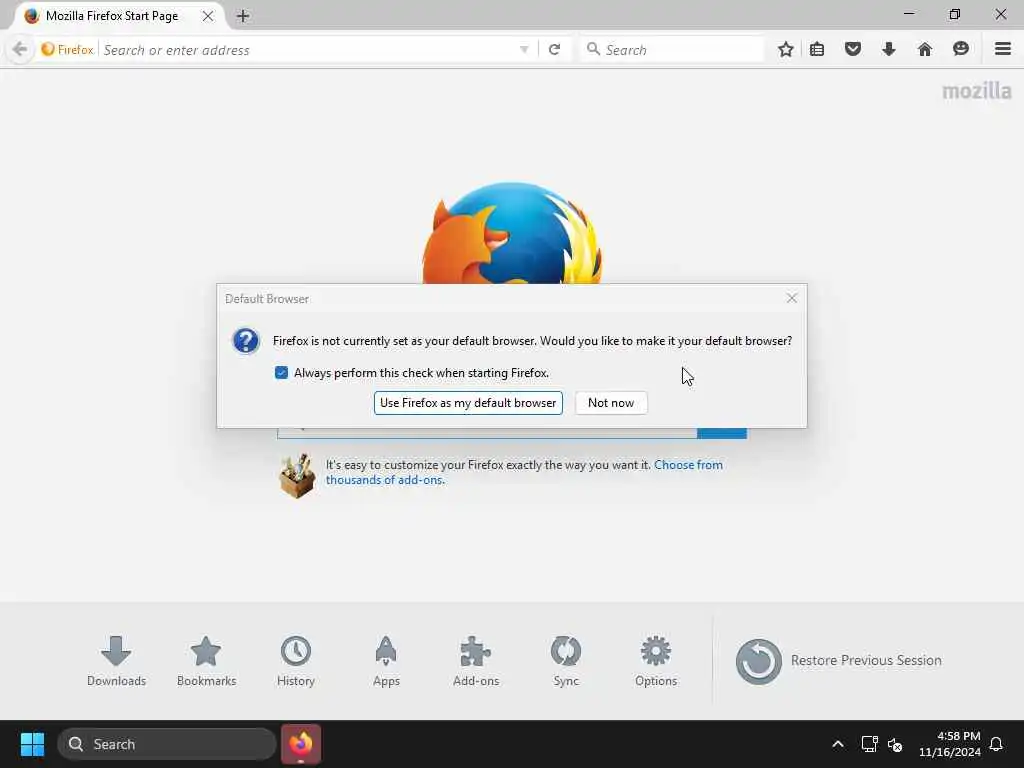
Task: Reload the current page
Action: [x=554, y=50]
